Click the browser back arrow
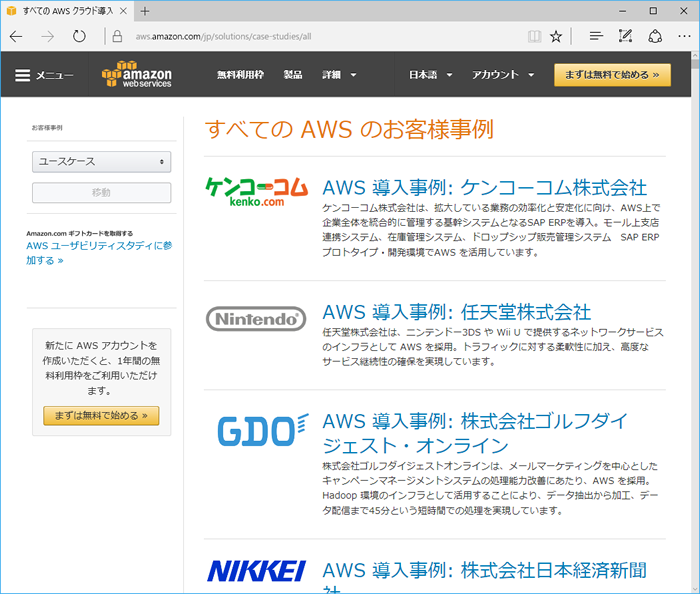 [16, 36]
